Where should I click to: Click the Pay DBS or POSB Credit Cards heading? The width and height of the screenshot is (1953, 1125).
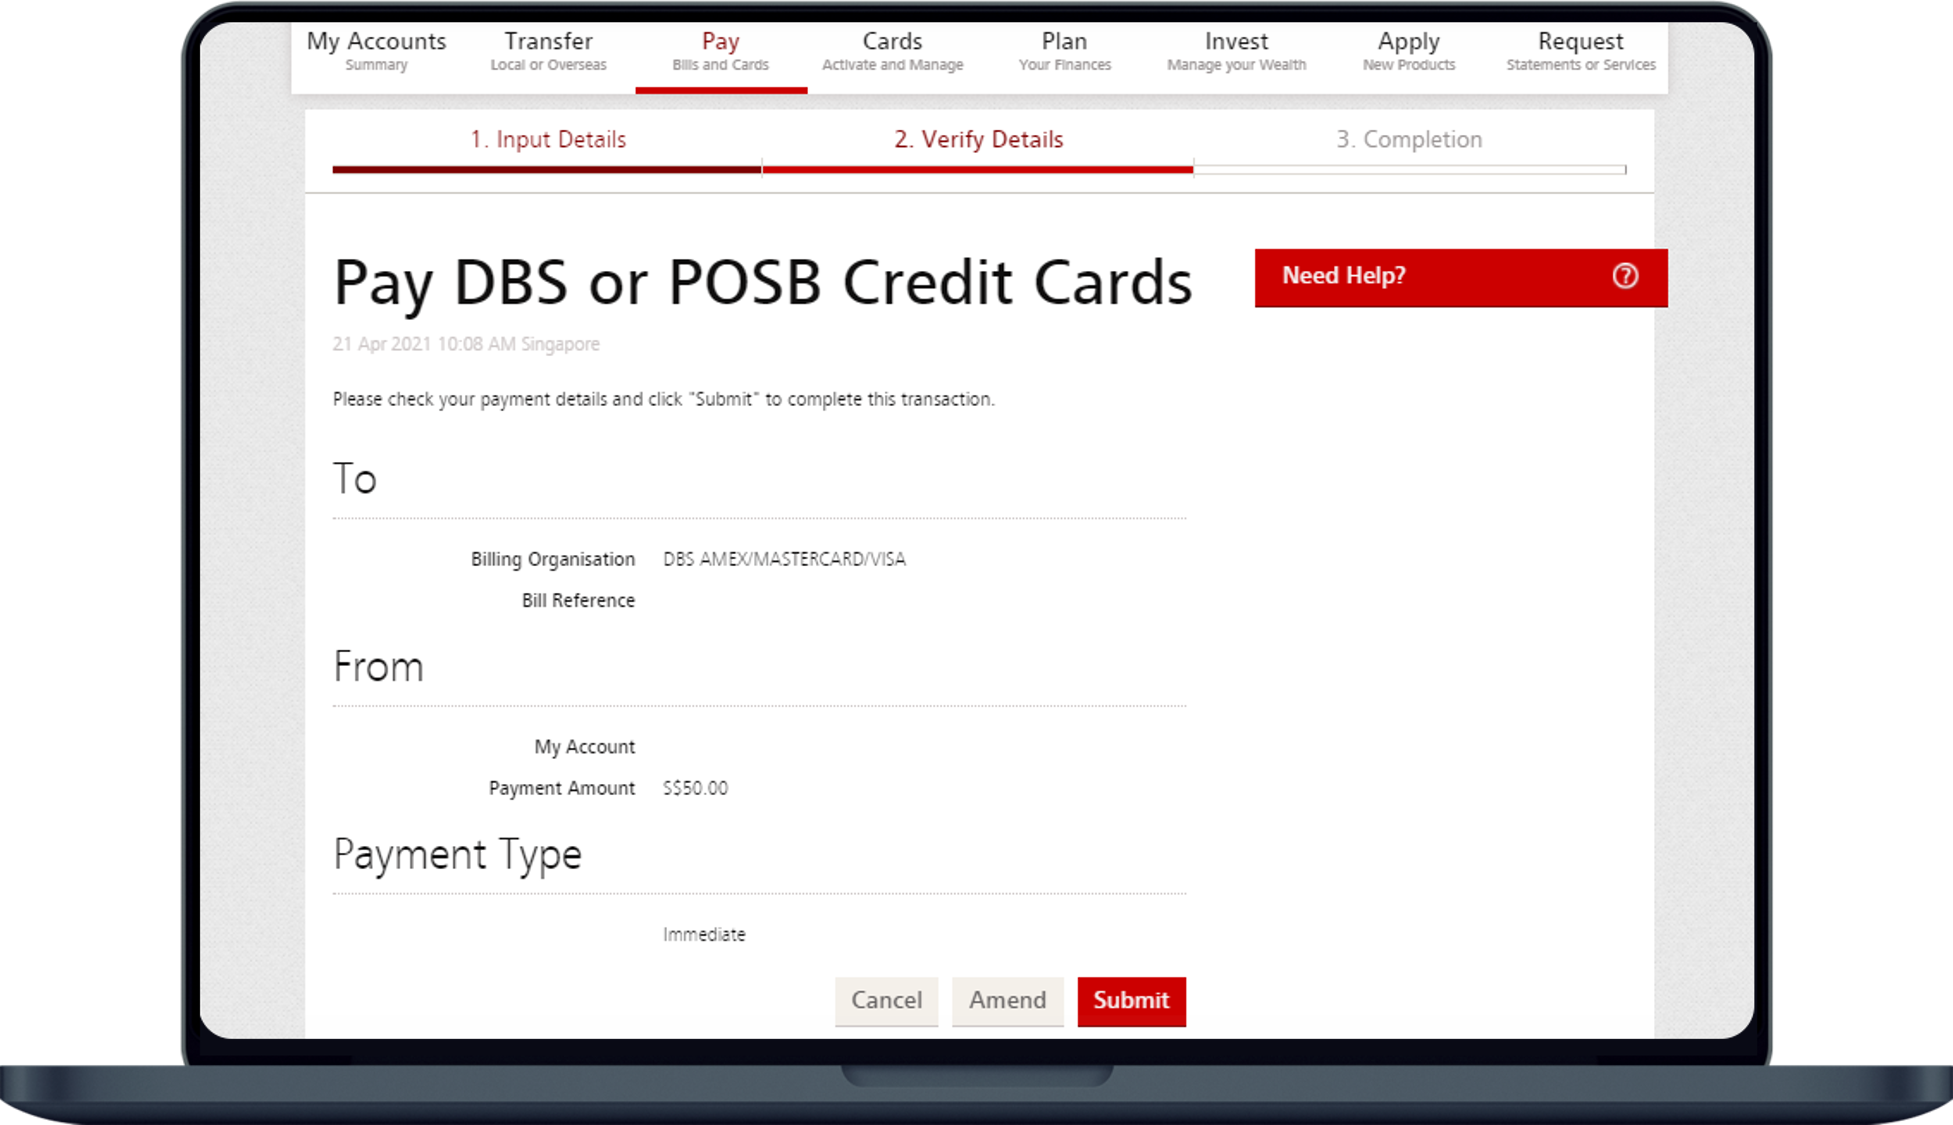pyautogui.click(x=762, y=283)
